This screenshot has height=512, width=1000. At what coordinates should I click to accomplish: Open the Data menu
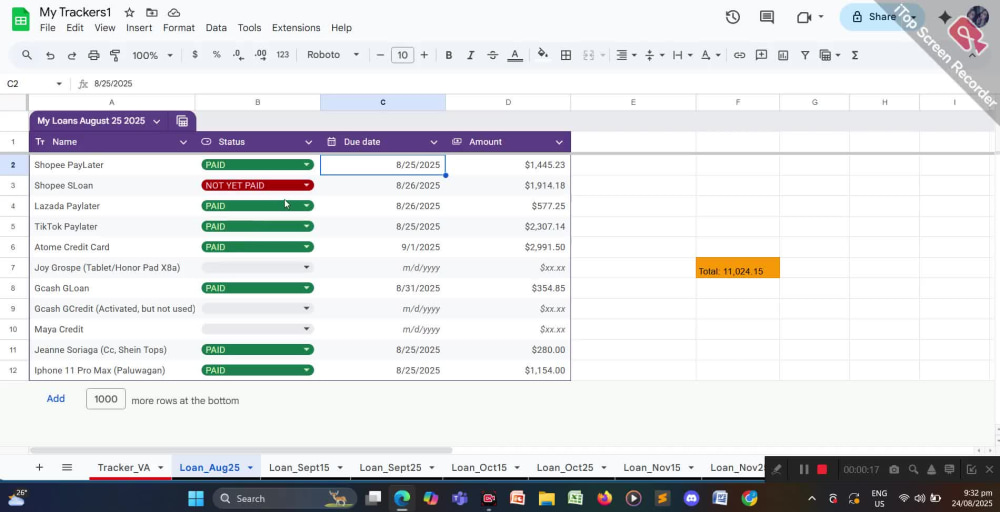216,28
